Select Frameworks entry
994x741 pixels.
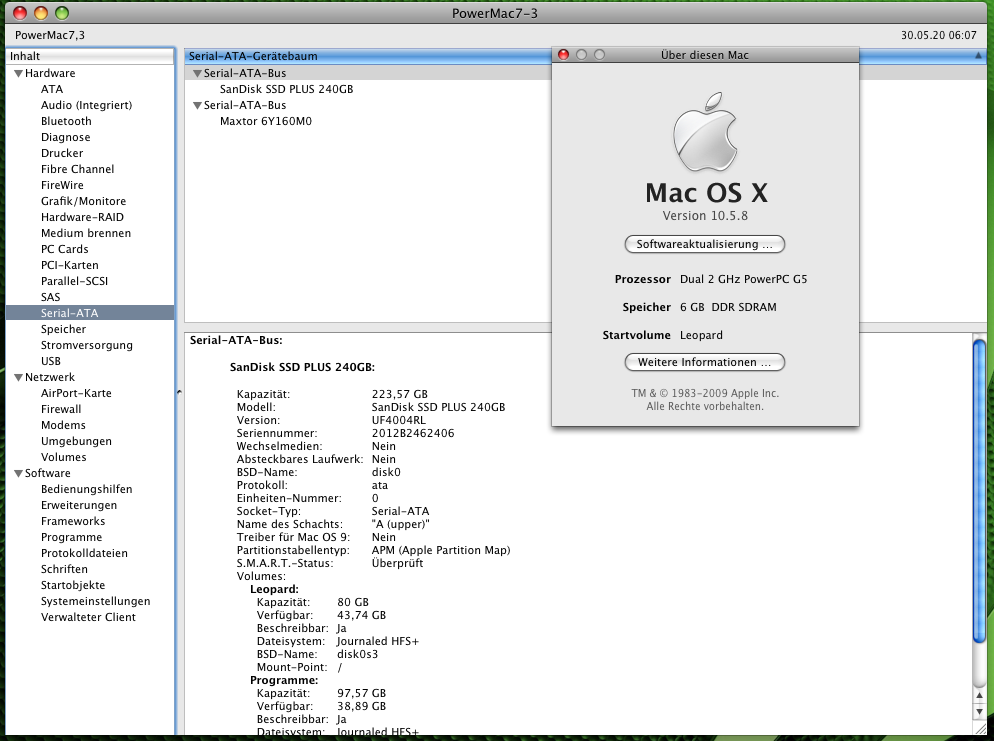click(x=73, y=521)
